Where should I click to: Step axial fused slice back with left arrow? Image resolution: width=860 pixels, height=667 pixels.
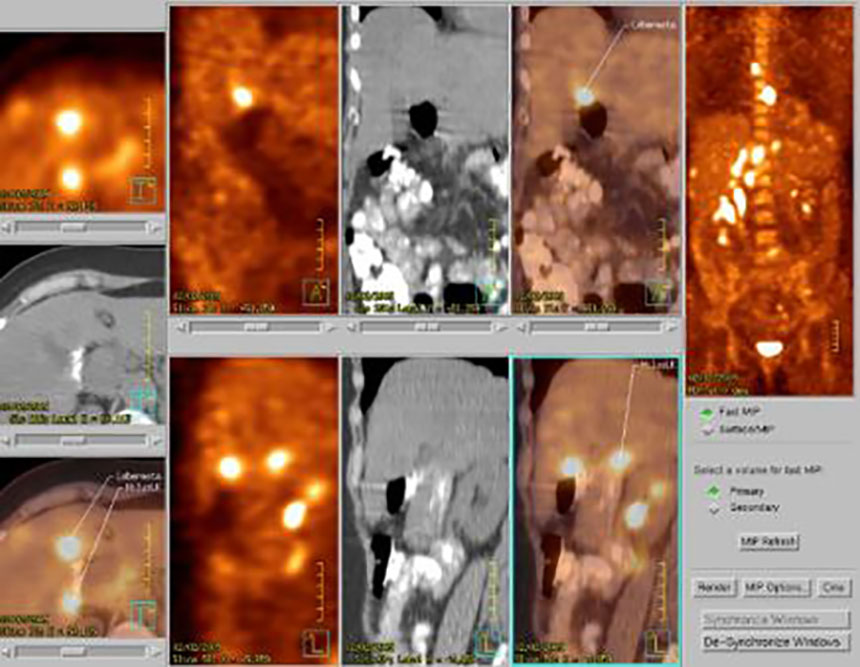click(x=5, y=652)
